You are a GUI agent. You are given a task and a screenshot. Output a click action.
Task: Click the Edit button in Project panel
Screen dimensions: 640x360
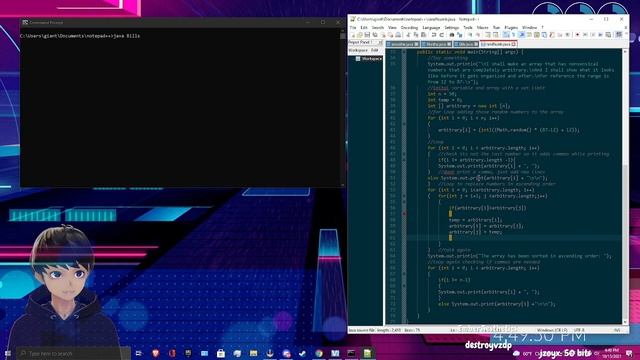374,50
